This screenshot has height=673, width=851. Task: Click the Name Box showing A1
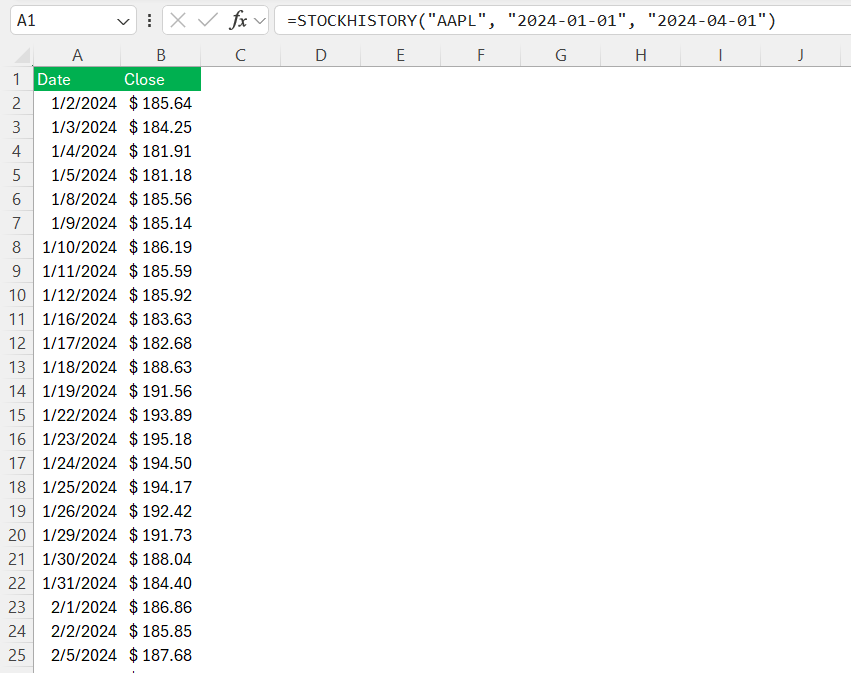[x=73, y=21]
